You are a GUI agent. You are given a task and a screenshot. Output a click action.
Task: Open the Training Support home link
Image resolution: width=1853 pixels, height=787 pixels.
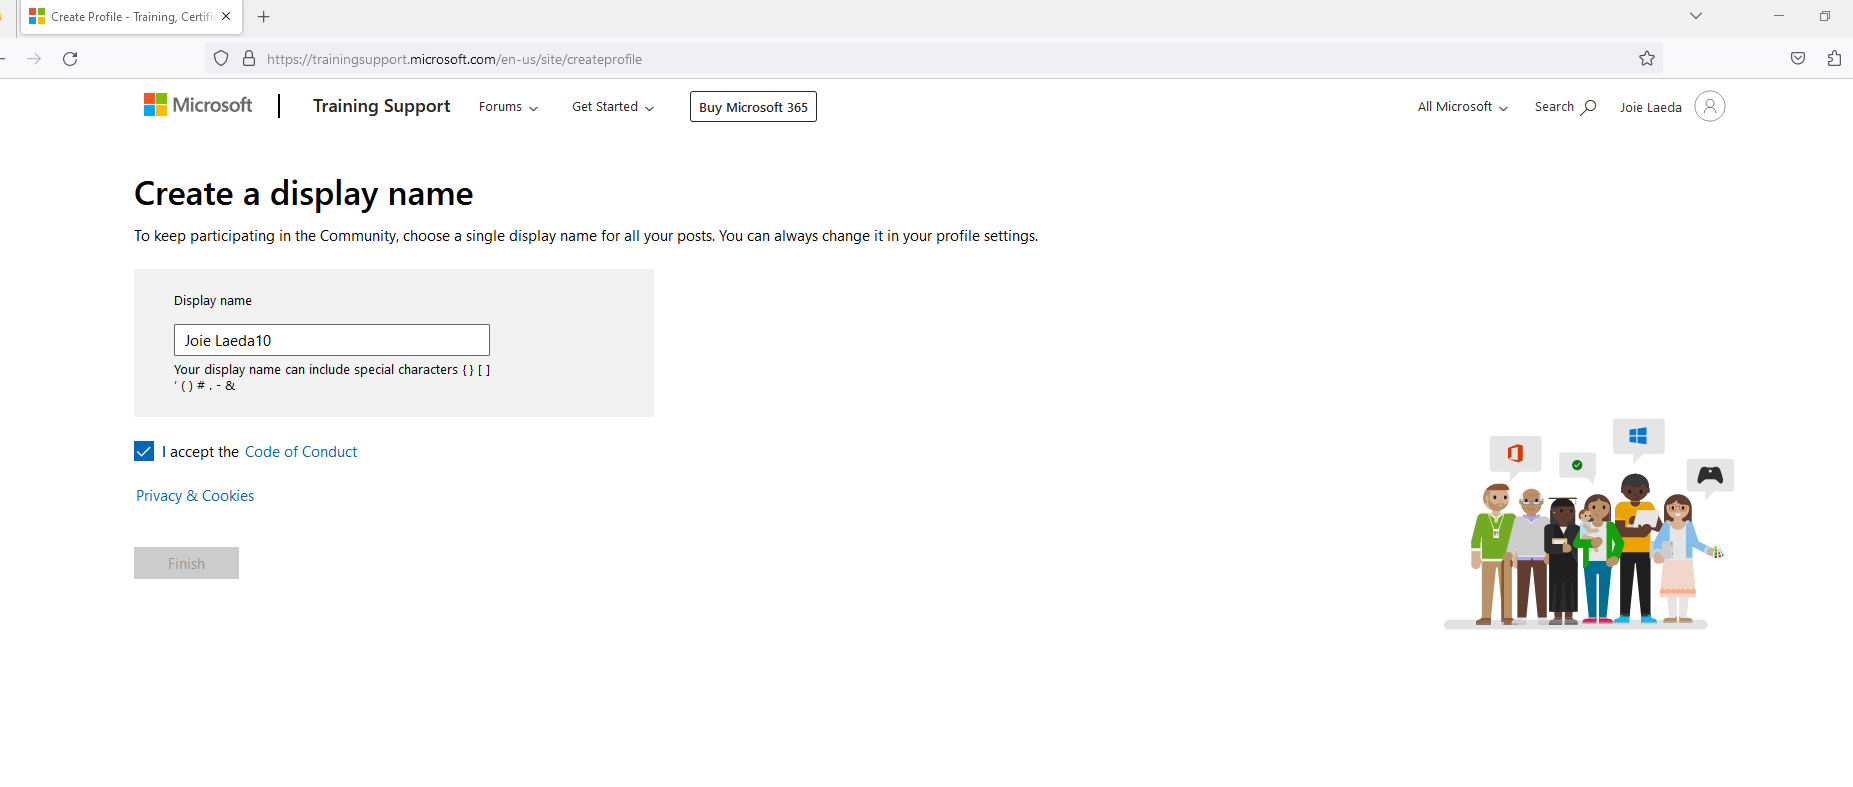coord(381,106)
